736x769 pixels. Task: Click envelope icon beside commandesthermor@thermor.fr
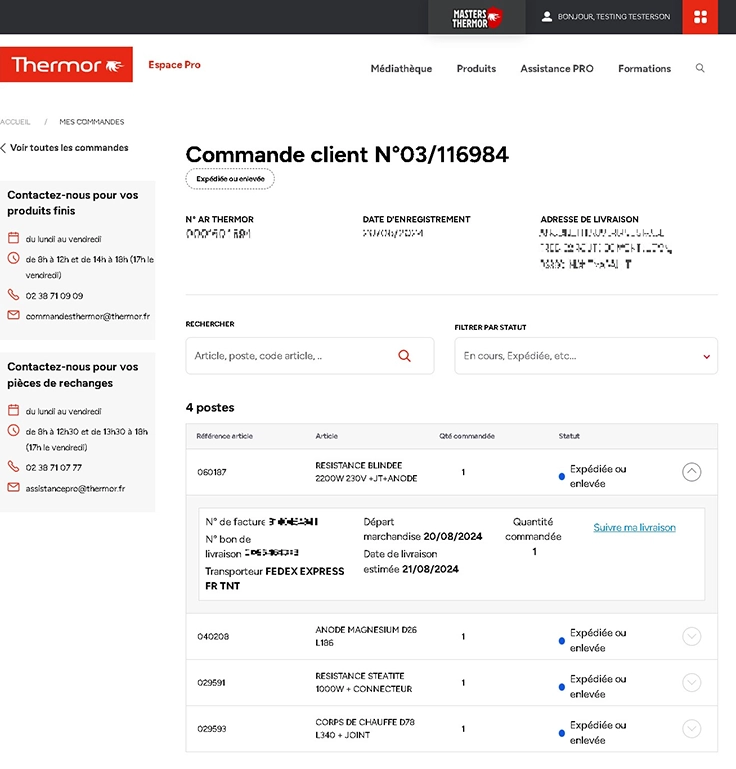[x=13, y=315]
